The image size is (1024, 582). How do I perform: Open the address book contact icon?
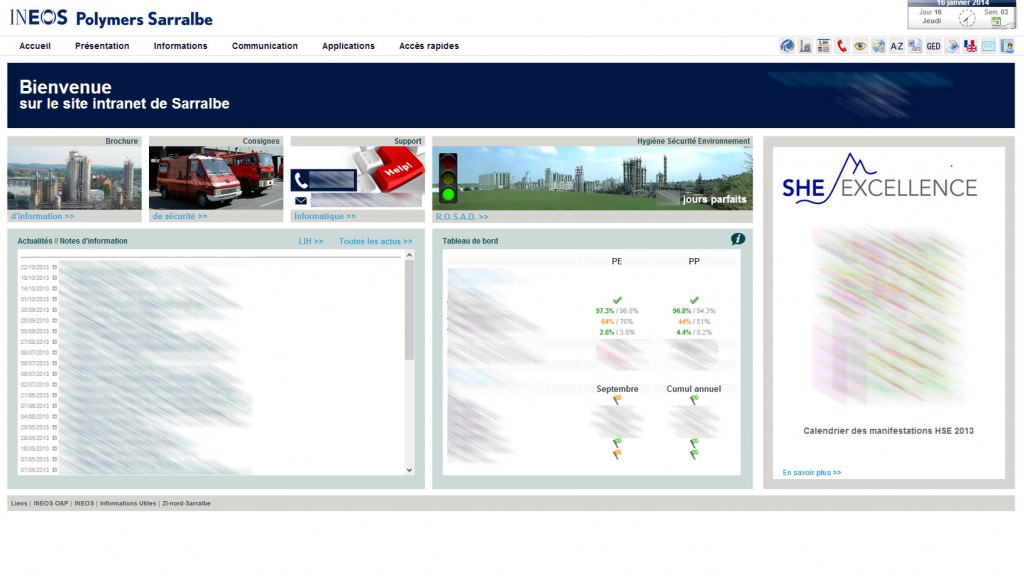(1007, 46)
